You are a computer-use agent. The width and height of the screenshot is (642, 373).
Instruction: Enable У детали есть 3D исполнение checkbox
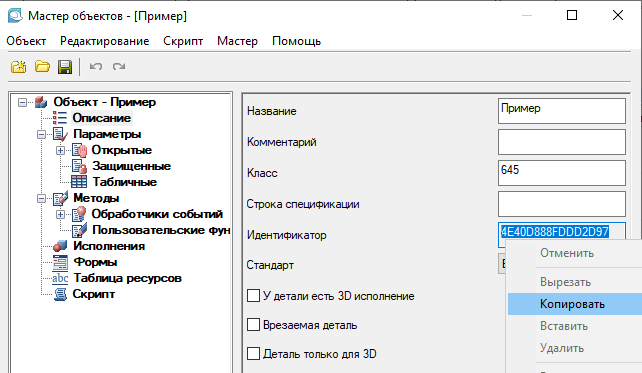click(253, 296)
